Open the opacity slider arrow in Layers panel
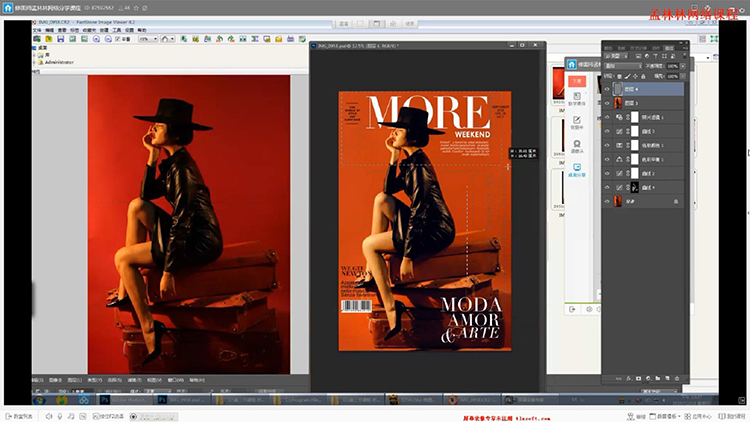 (x=683, y=66)
